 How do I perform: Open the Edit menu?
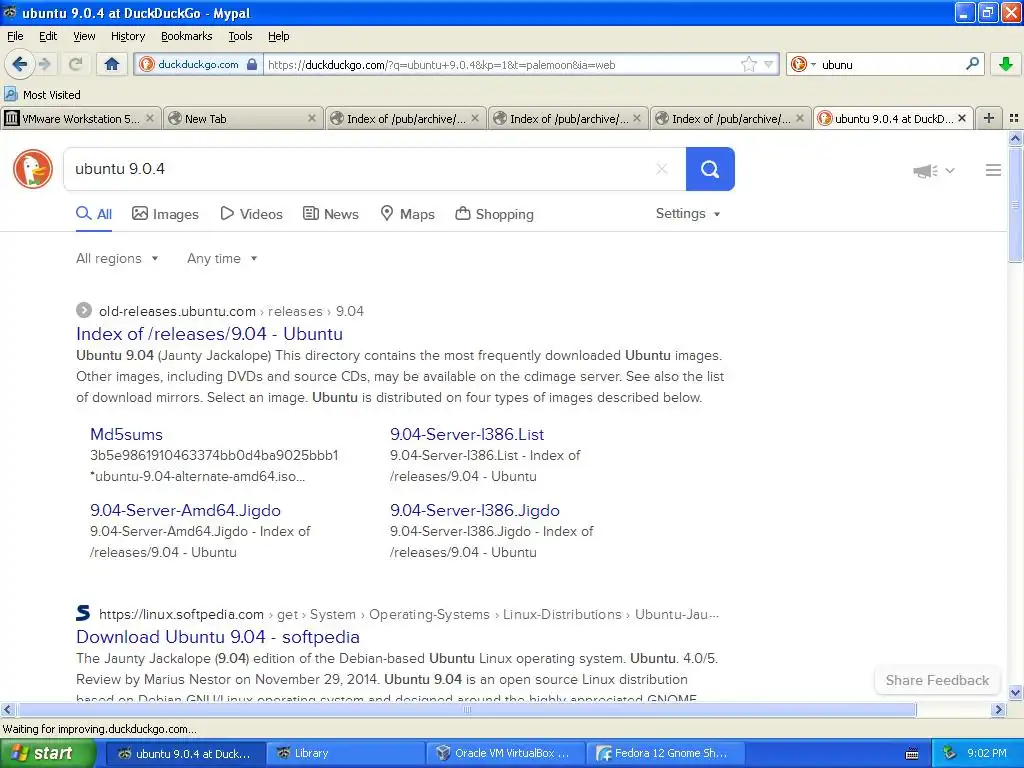[48, 36]
